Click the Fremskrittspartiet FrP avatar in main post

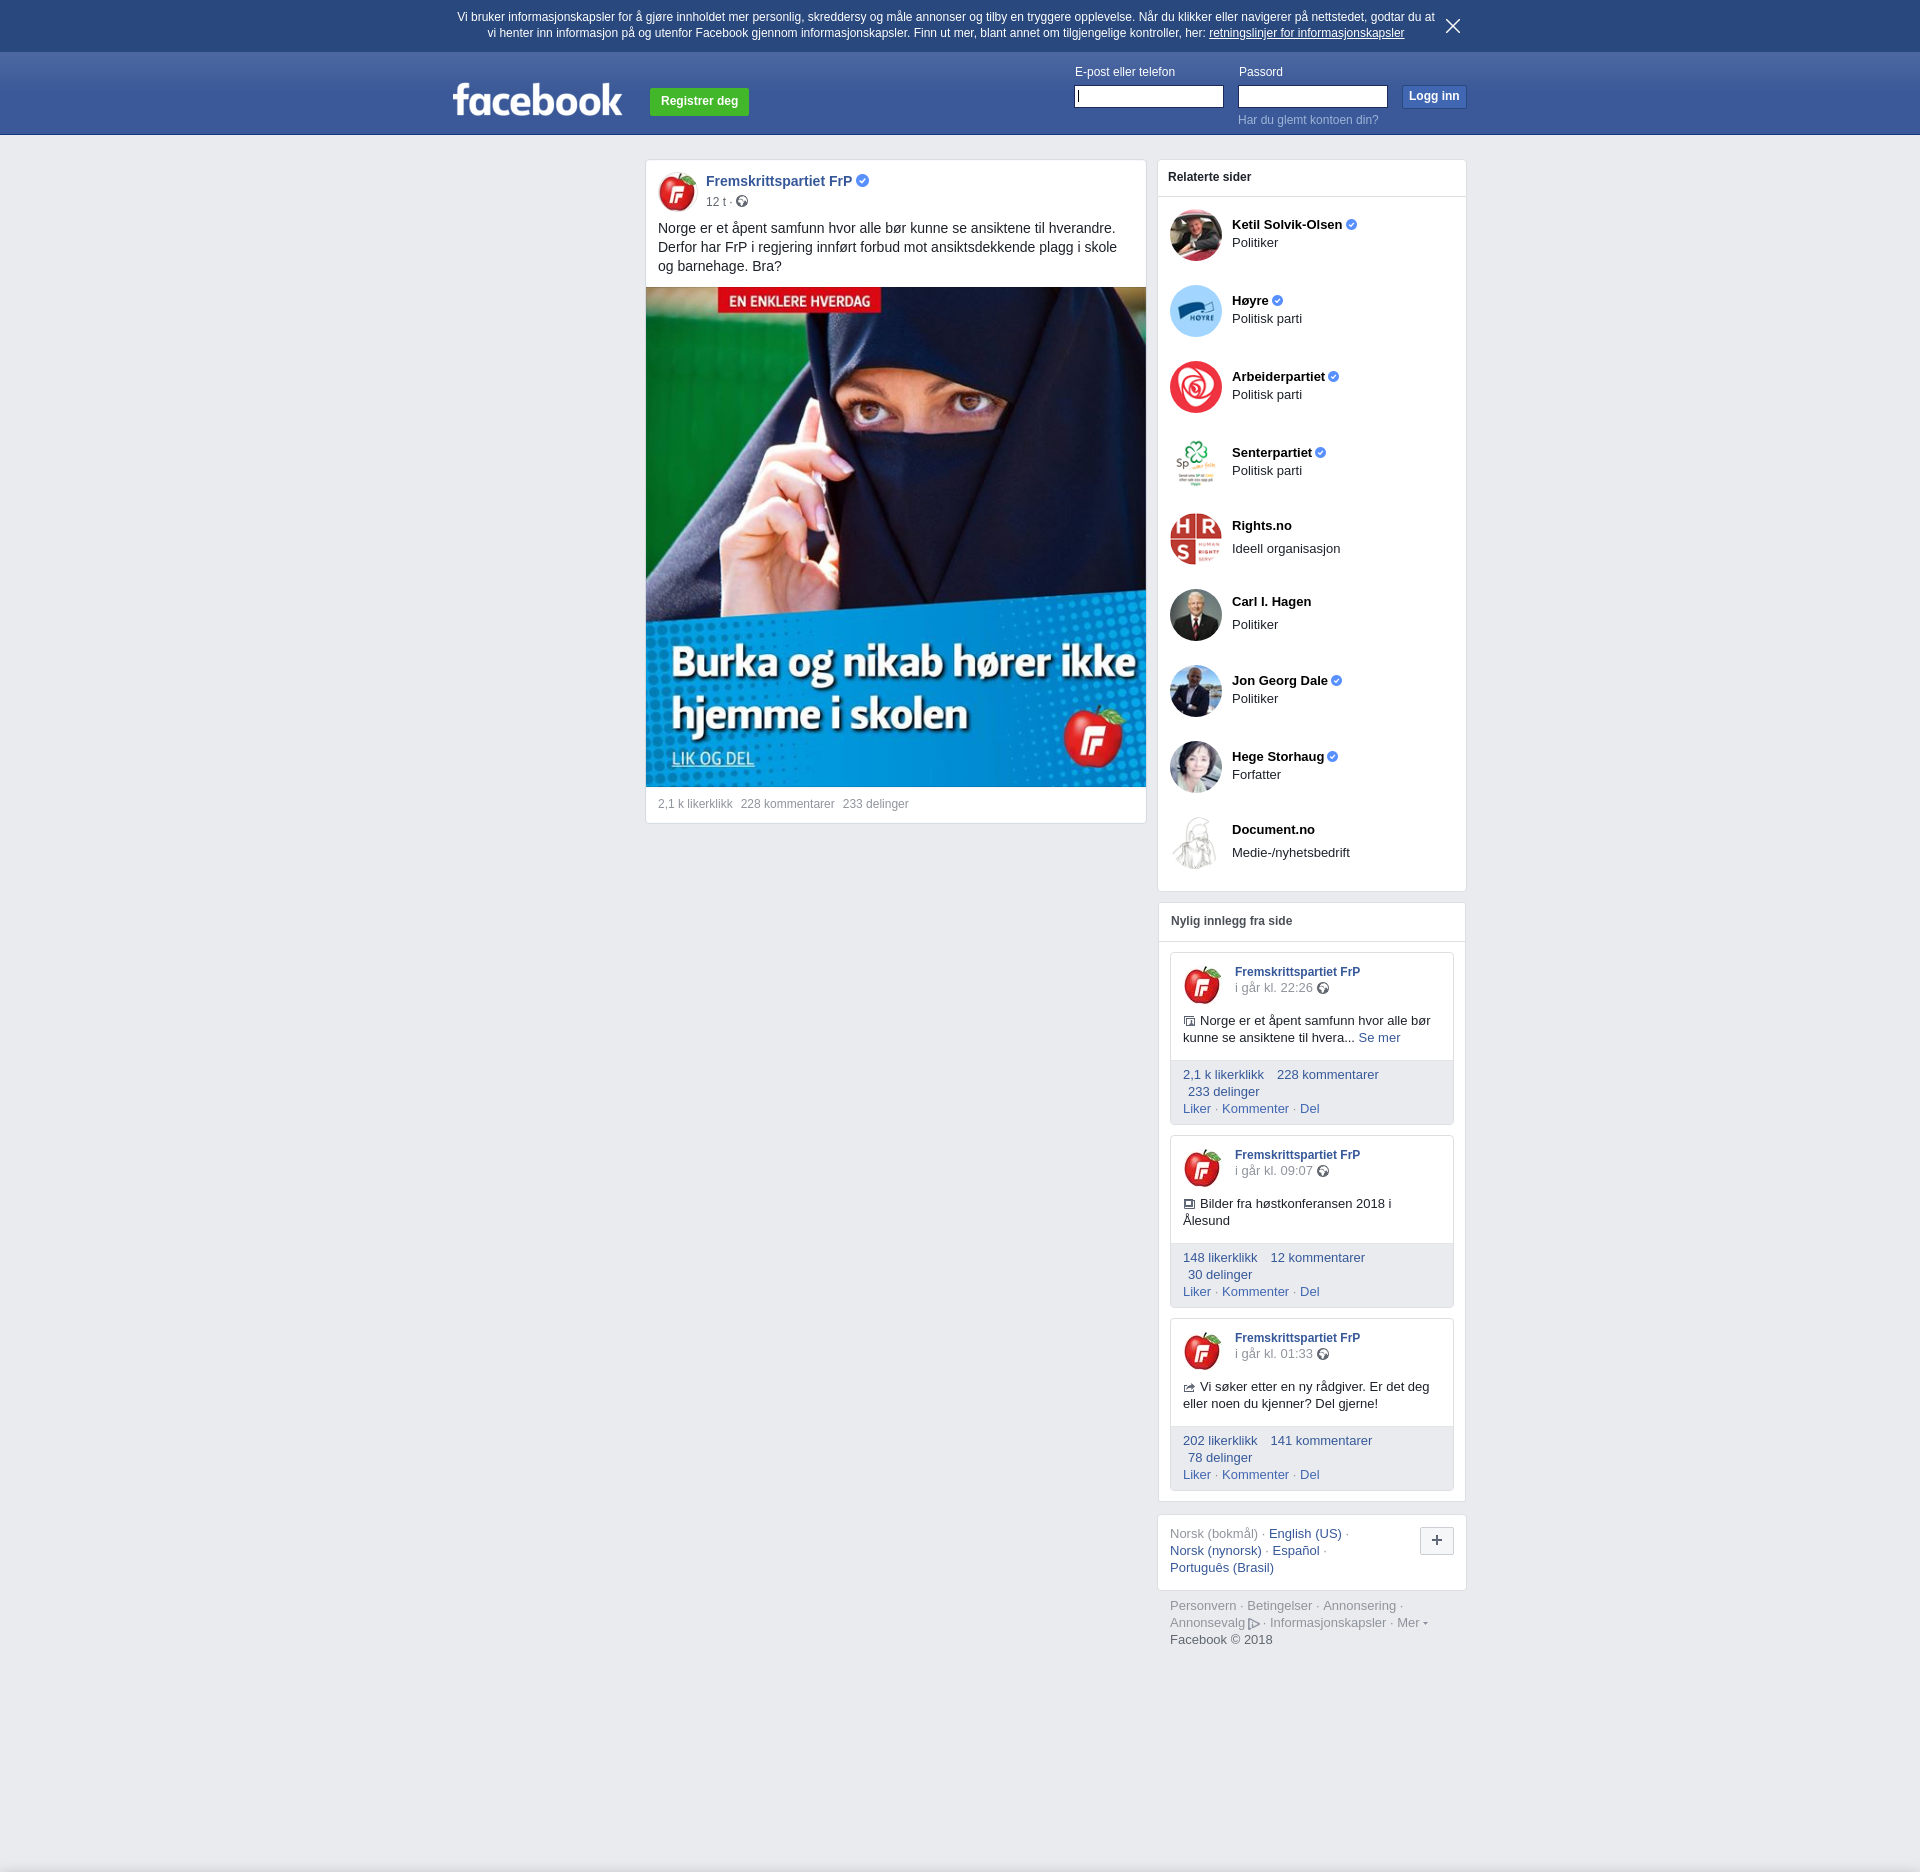[x=677, y=191]
